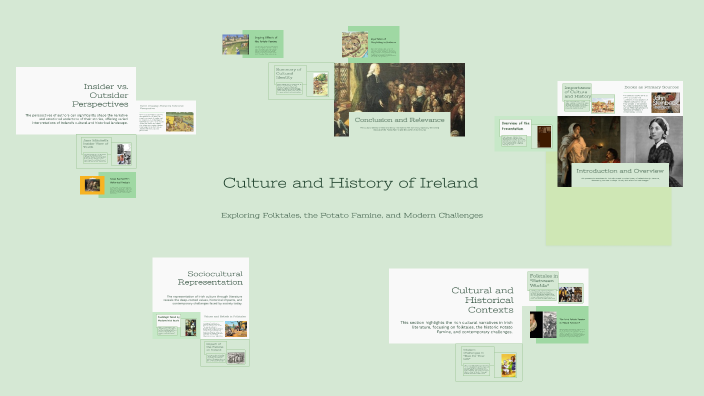This screenshot has width=704, height=396.
Task: Select the ancient city illustration in Importance of Culture
Action: [x=603, y=106]
